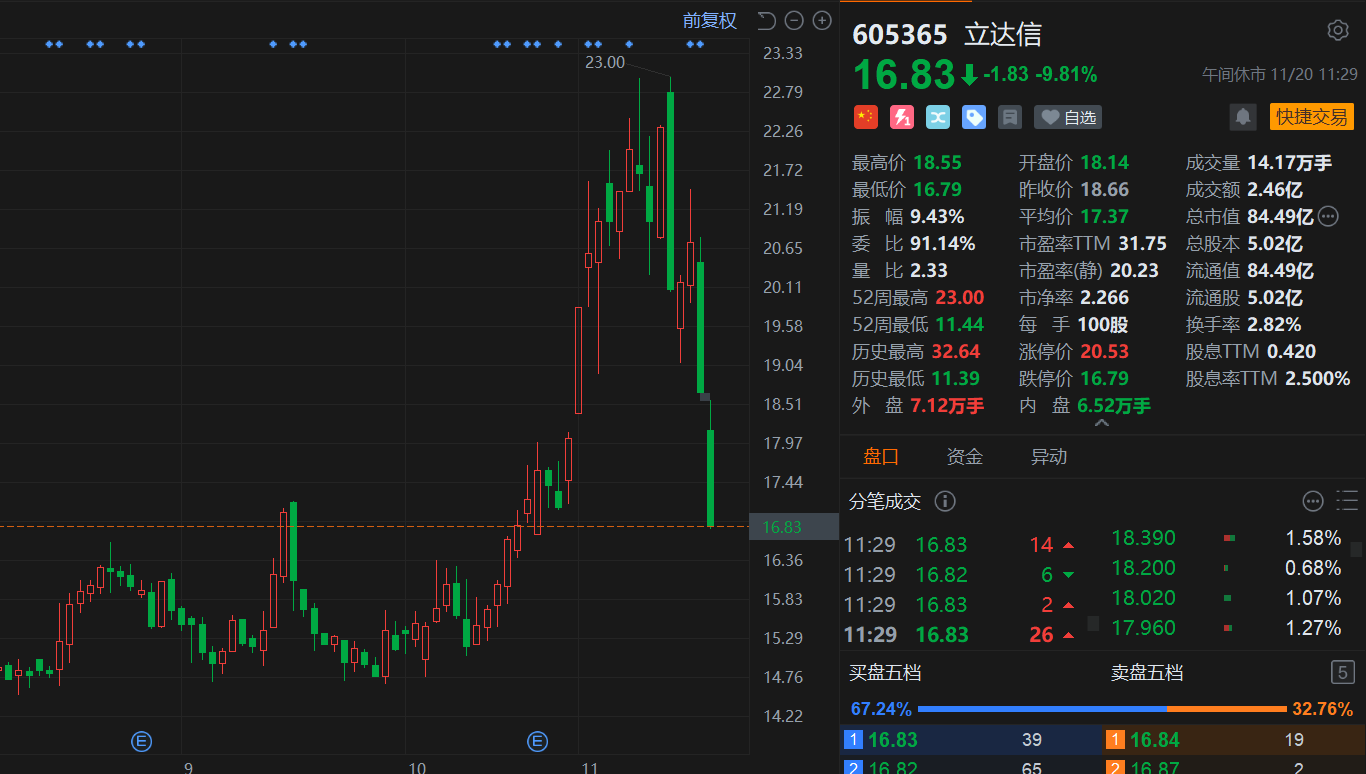The height and width of the screenshot is (774, 1366).
Task: Click the pink lightning bolt badge
Action: (x=902, y=117)
